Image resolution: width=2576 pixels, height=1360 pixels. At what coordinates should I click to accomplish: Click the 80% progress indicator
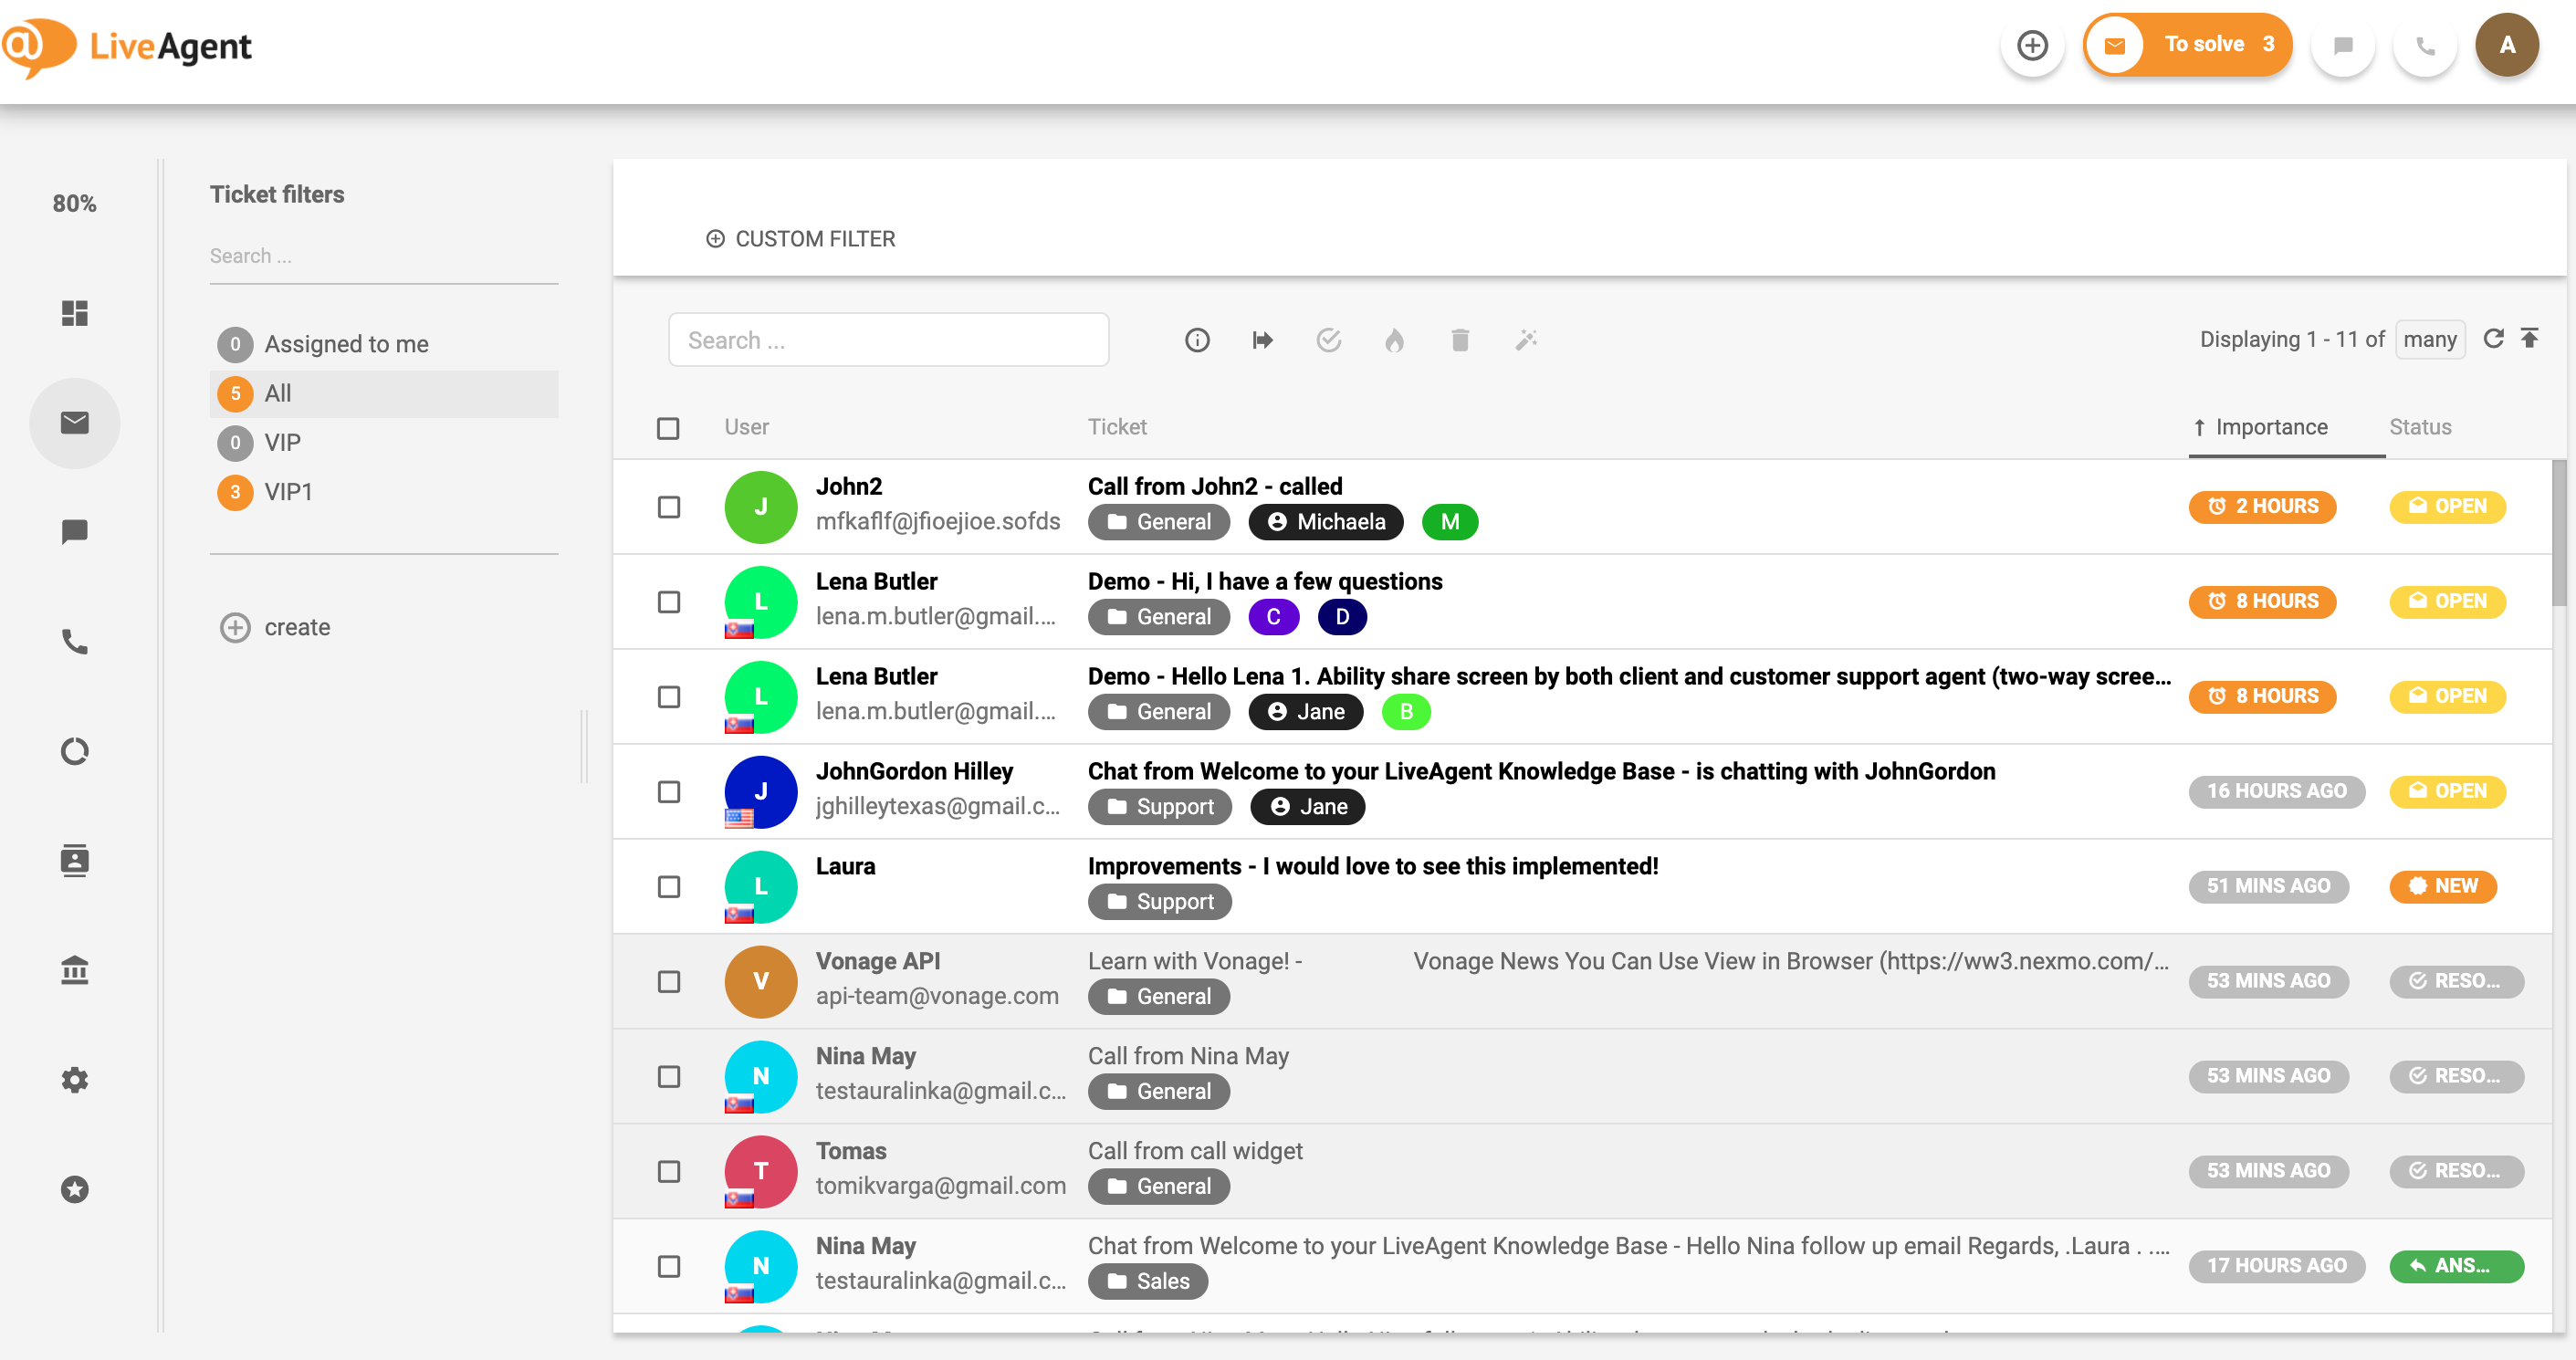75,203
